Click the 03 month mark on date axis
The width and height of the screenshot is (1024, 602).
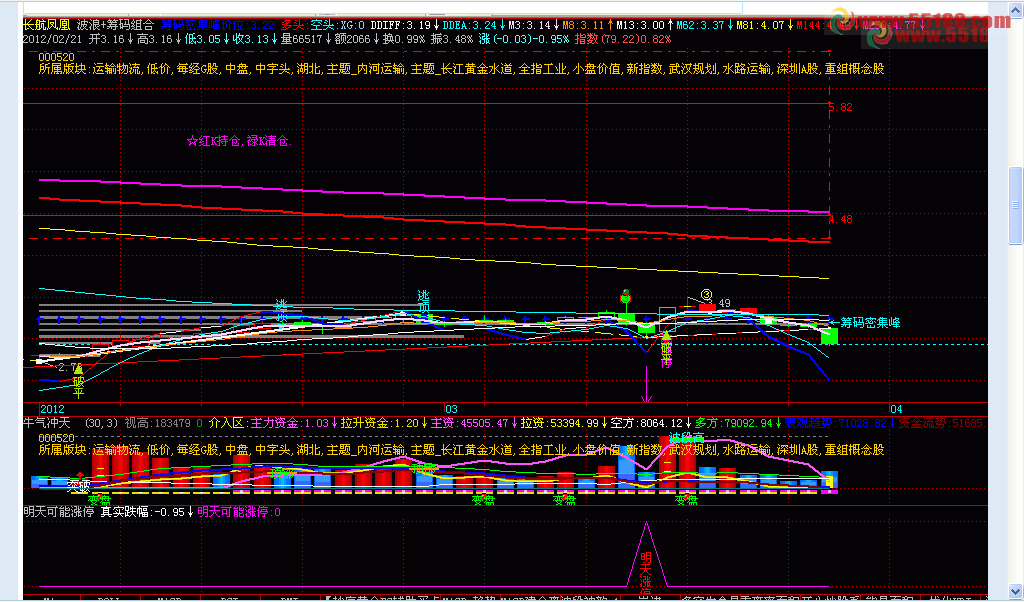coord(451,409)
